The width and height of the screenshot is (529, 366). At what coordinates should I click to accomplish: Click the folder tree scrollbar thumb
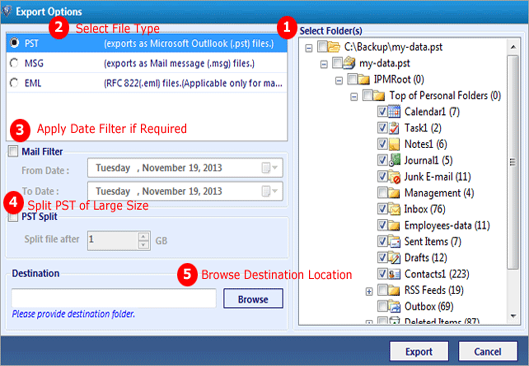click(513, 162)
